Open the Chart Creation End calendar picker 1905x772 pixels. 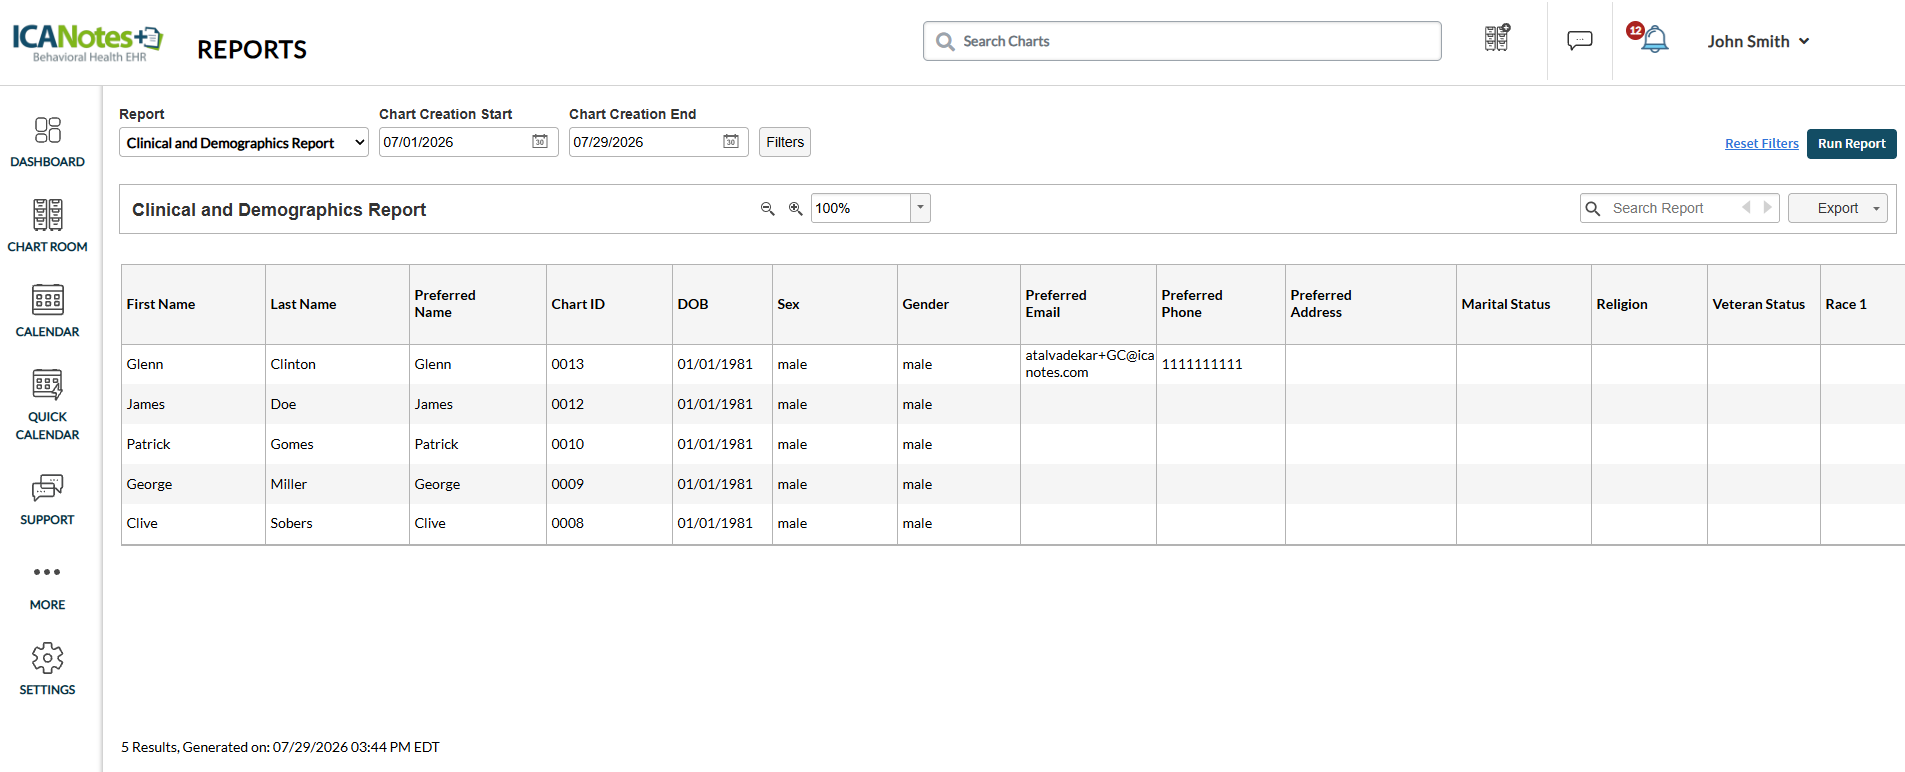pyautogui.click(x=731, y=142)
